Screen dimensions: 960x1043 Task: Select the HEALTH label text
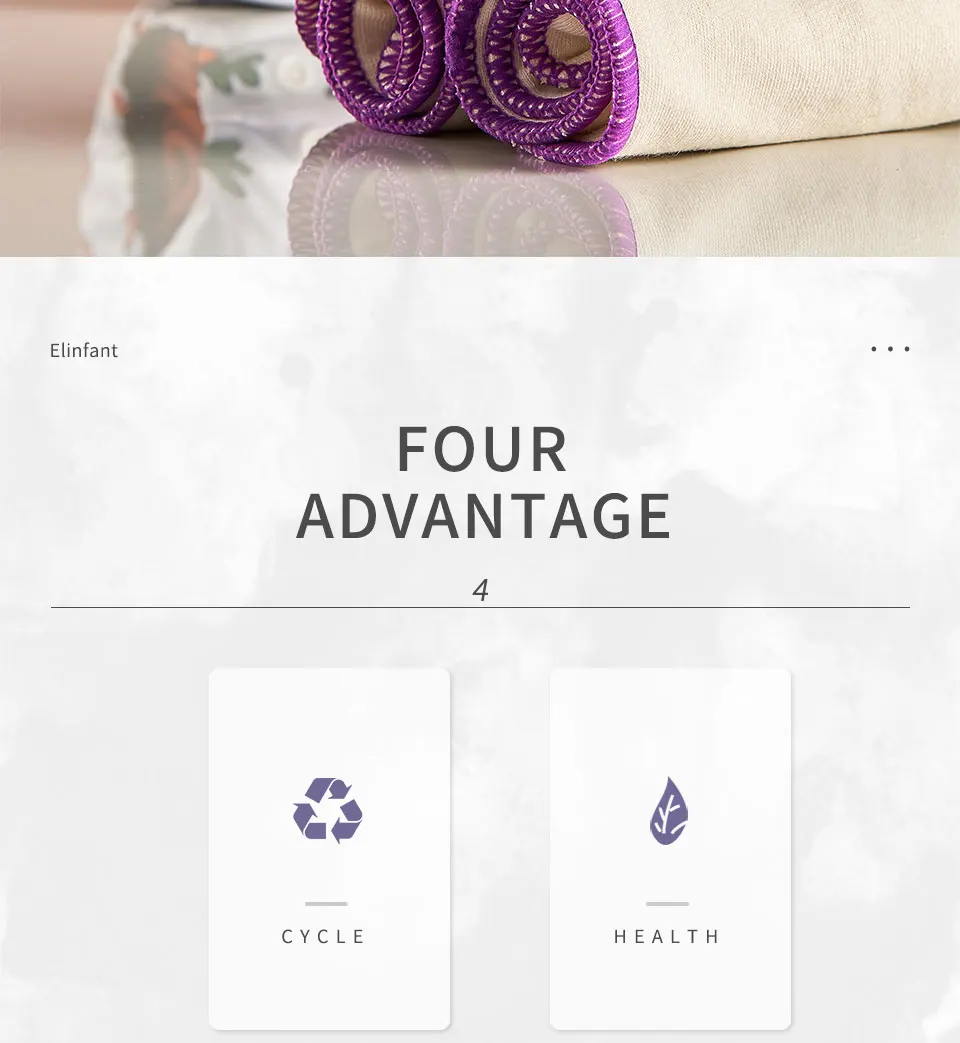point(667,937)
